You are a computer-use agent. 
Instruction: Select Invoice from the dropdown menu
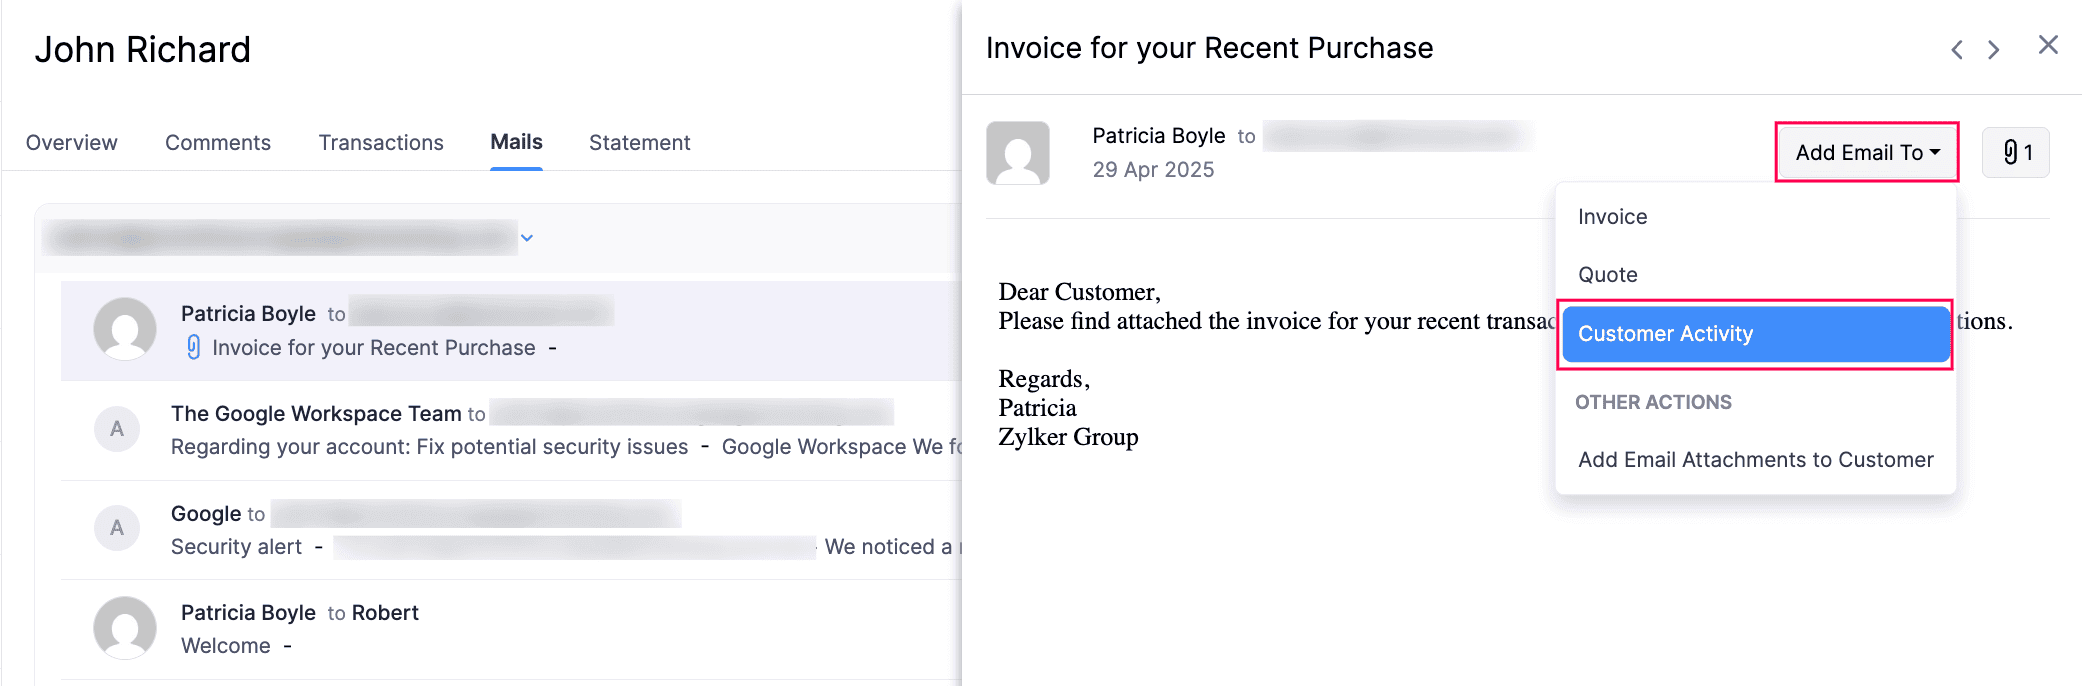(1612, 217)
